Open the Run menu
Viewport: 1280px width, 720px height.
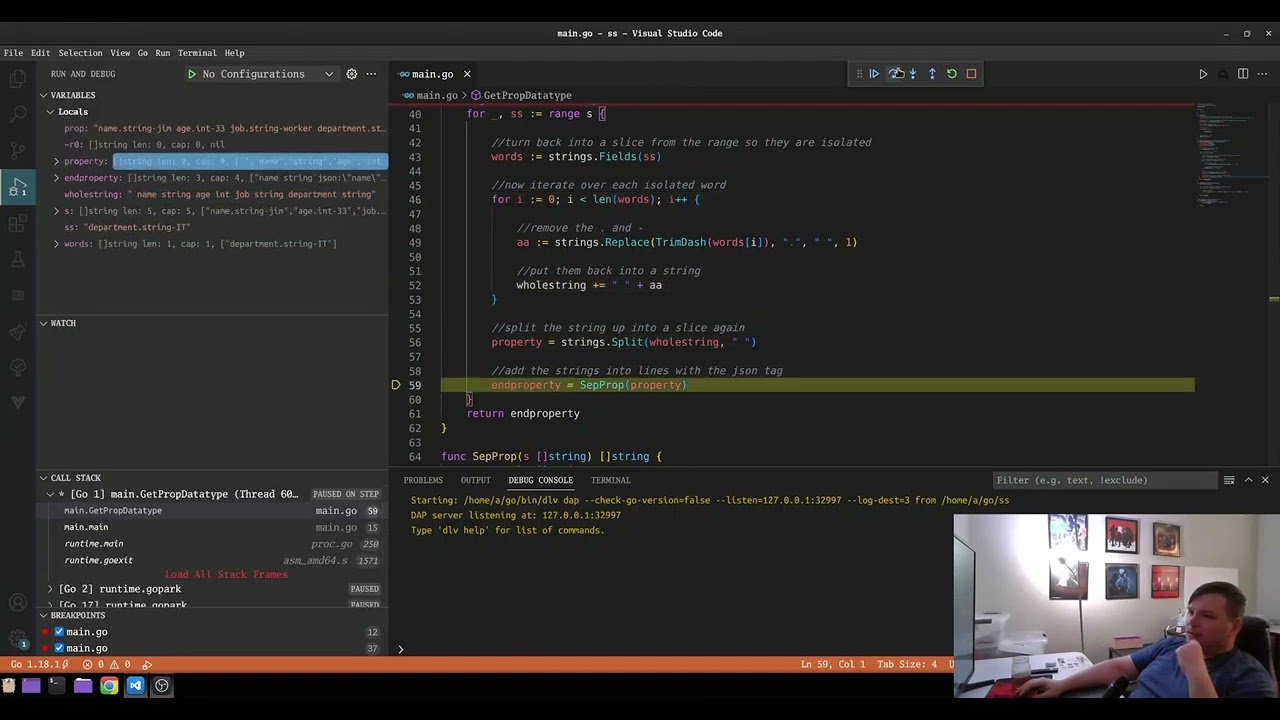coord(162,53)
